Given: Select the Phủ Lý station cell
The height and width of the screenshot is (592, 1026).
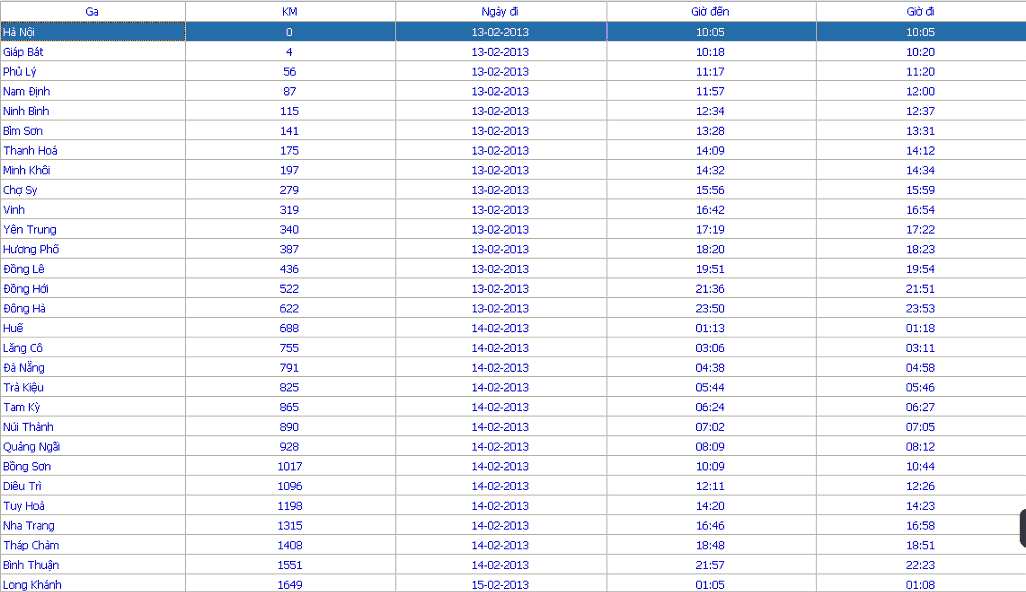Looking at the screenshot, I should 92,71.
